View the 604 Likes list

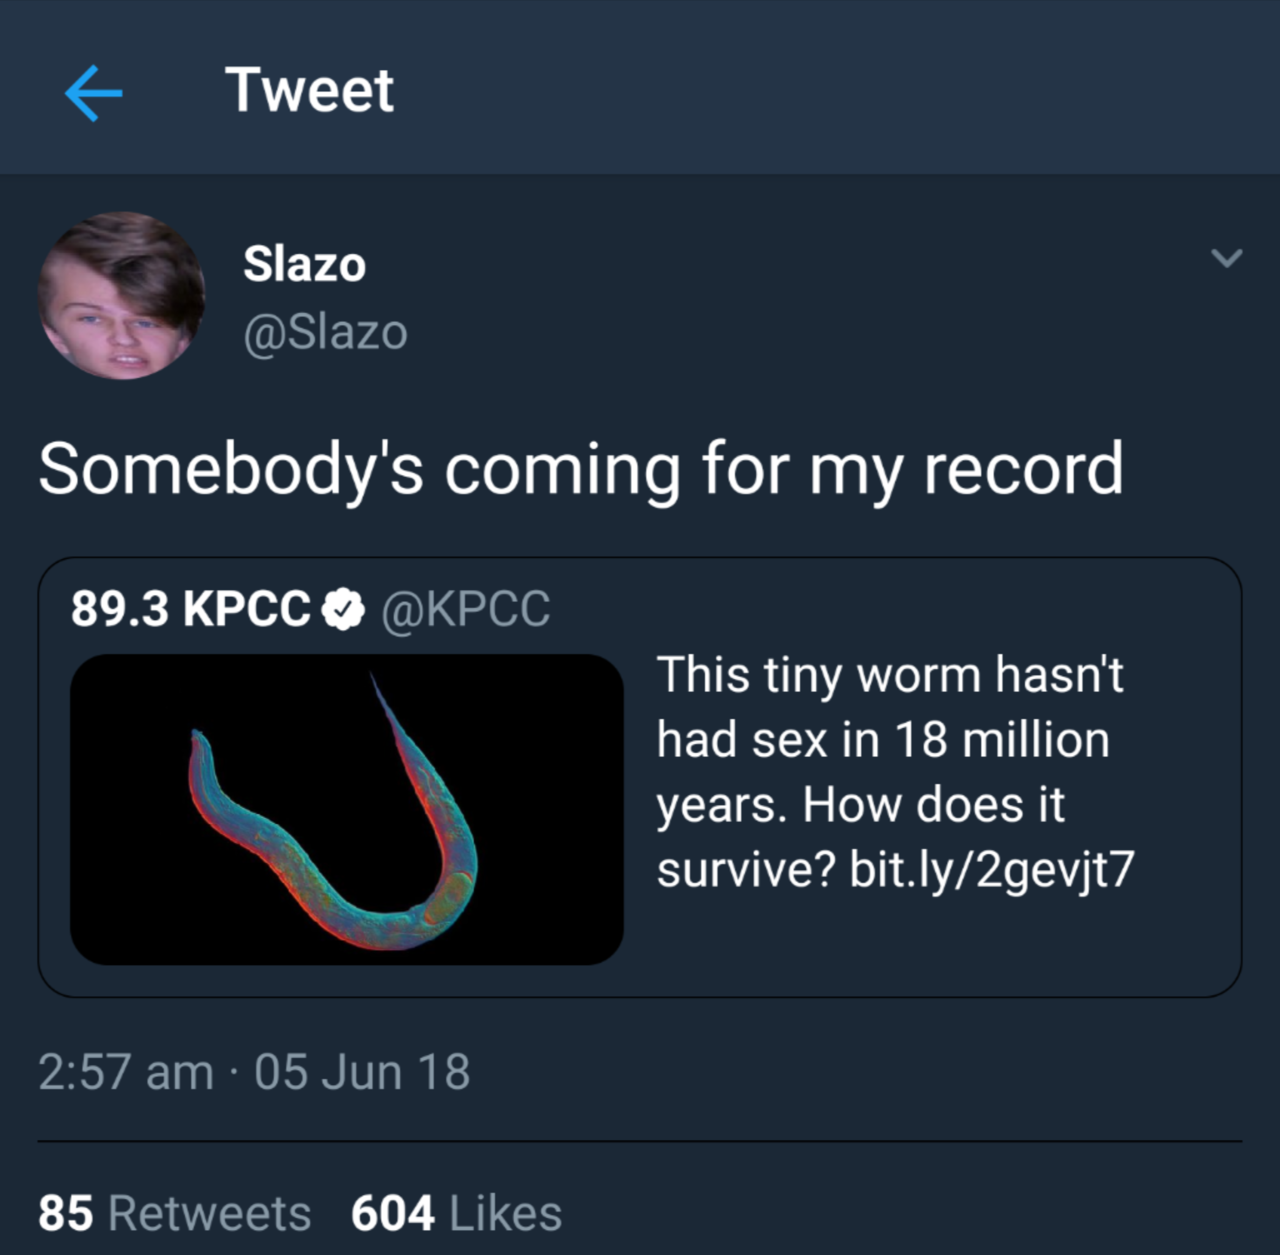457,1213
